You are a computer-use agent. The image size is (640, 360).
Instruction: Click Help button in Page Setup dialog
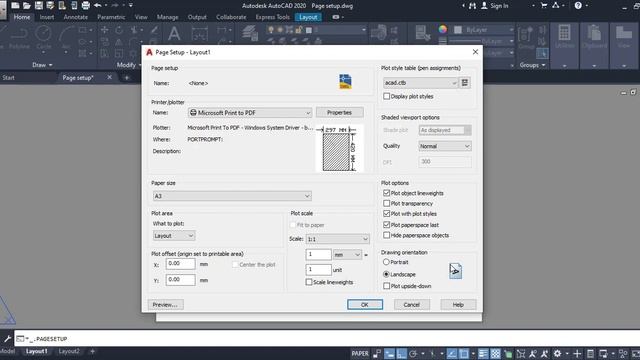[458, 304]
